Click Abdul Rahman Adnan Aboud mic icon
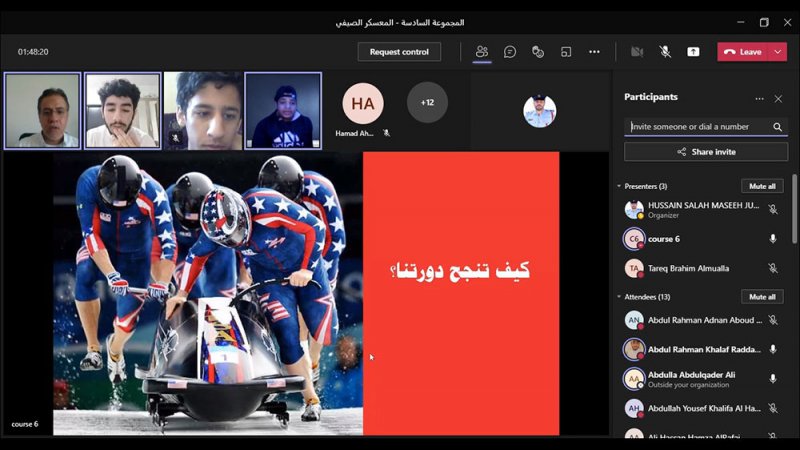Image resolution: width=800 pixels, height=450 pixels. click(x=773, y=320)
